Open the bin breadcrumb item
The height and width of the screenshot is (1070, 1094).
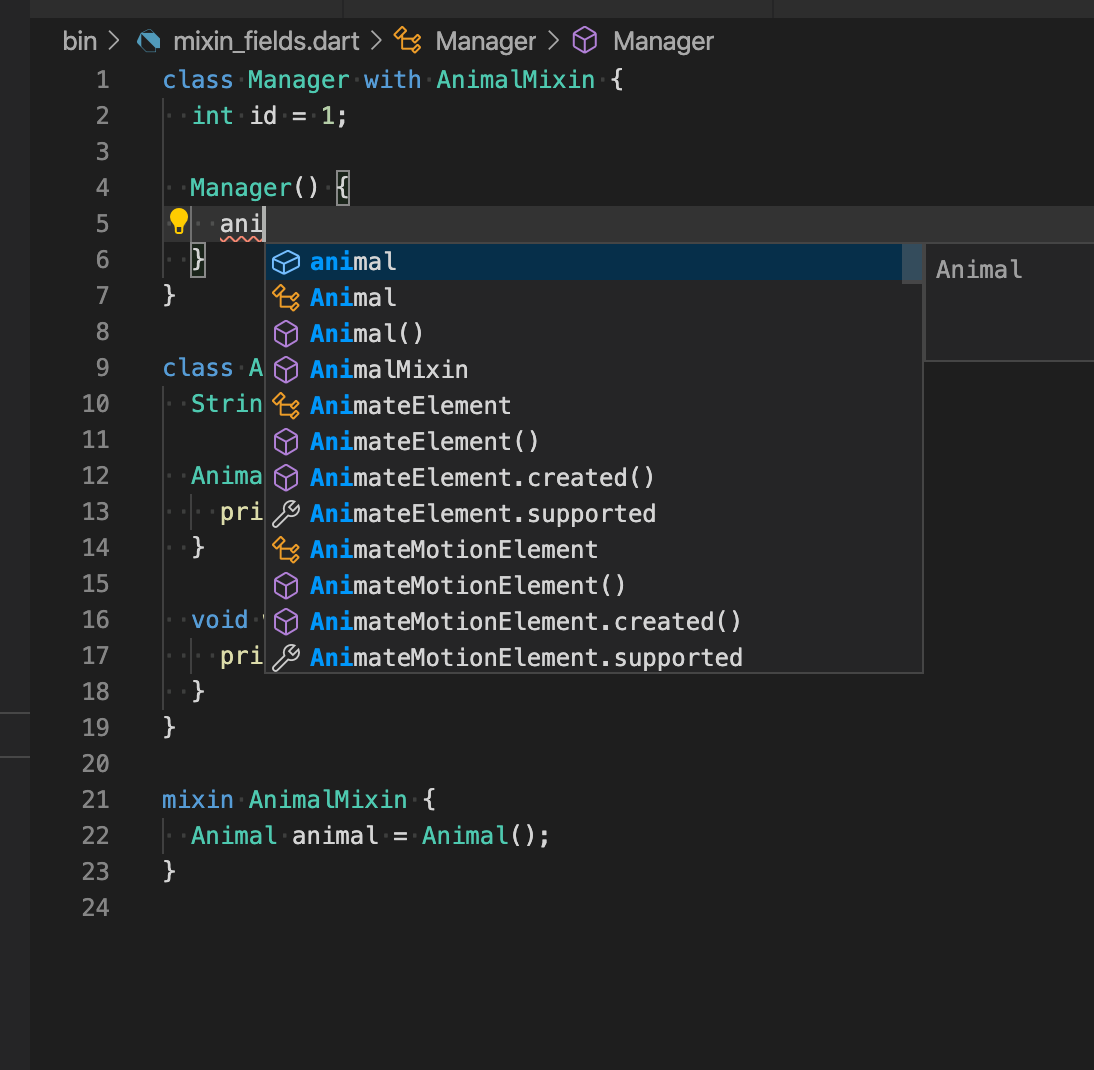(x=80, y=41)
